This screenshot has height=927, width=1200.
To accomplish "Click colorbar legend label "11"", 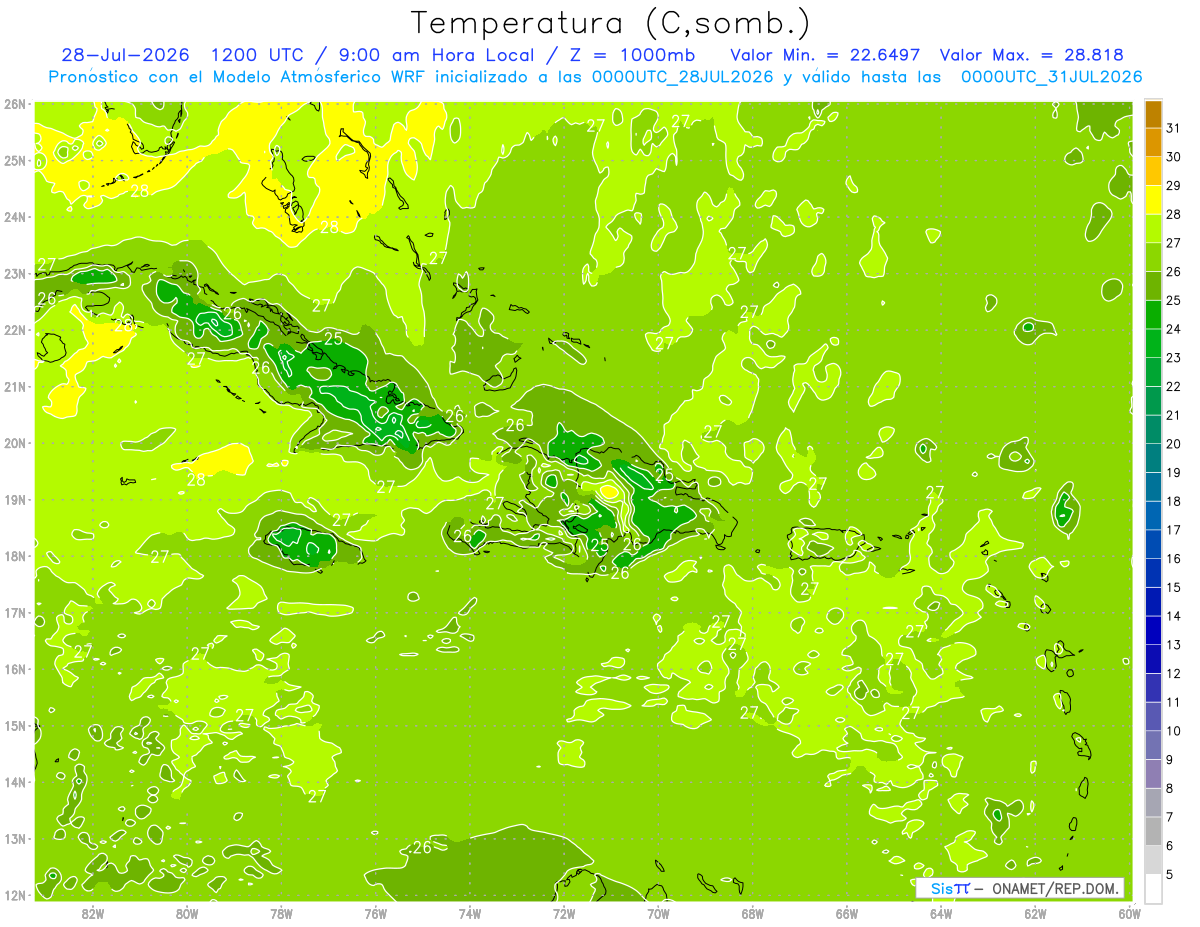I will click(1174, 702).
